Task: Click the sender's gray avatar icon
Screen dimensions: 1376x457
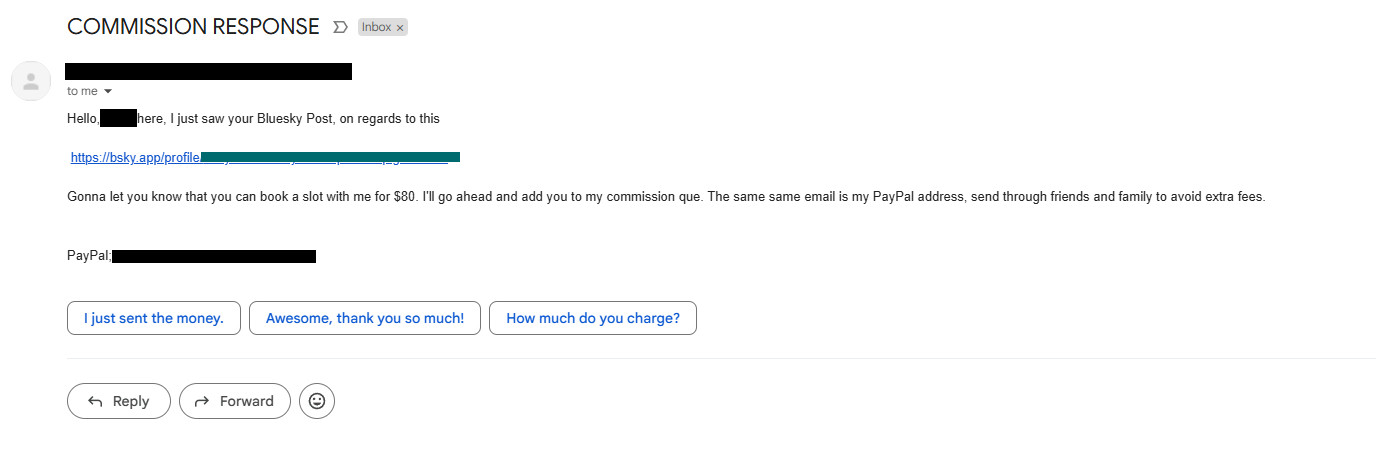Action: (31, 81)
